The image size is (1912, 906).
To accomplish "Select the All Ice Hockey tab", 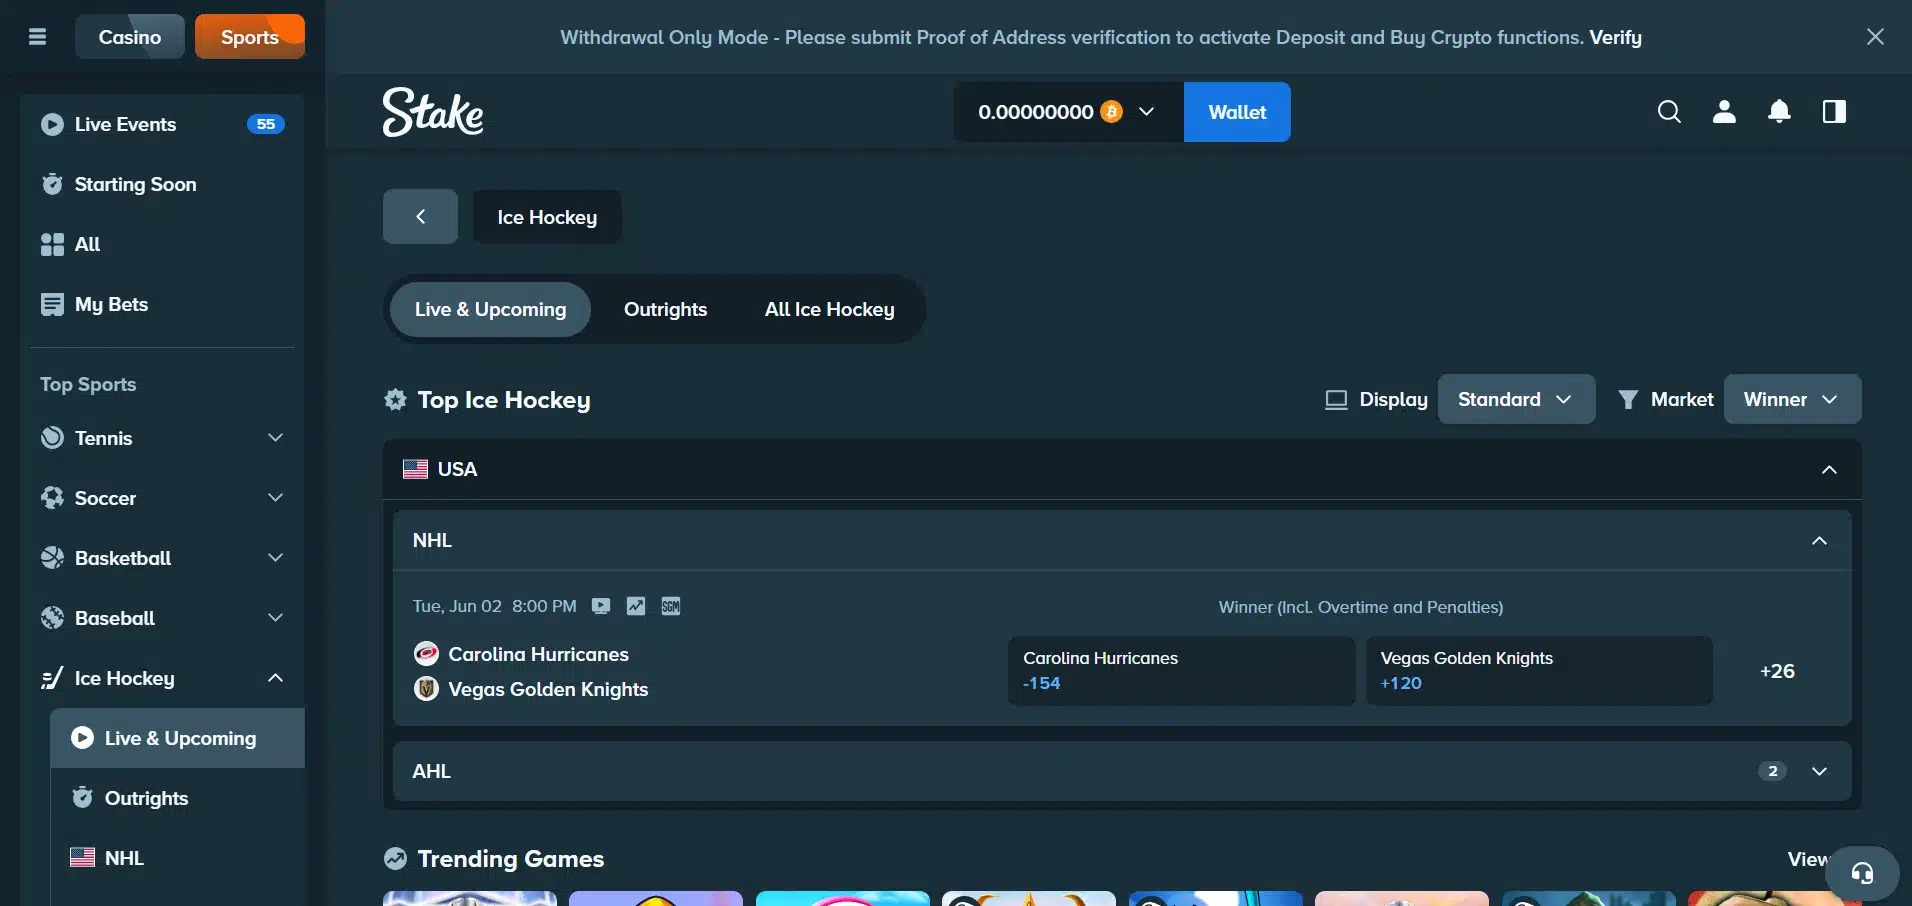I will (829, 309).
